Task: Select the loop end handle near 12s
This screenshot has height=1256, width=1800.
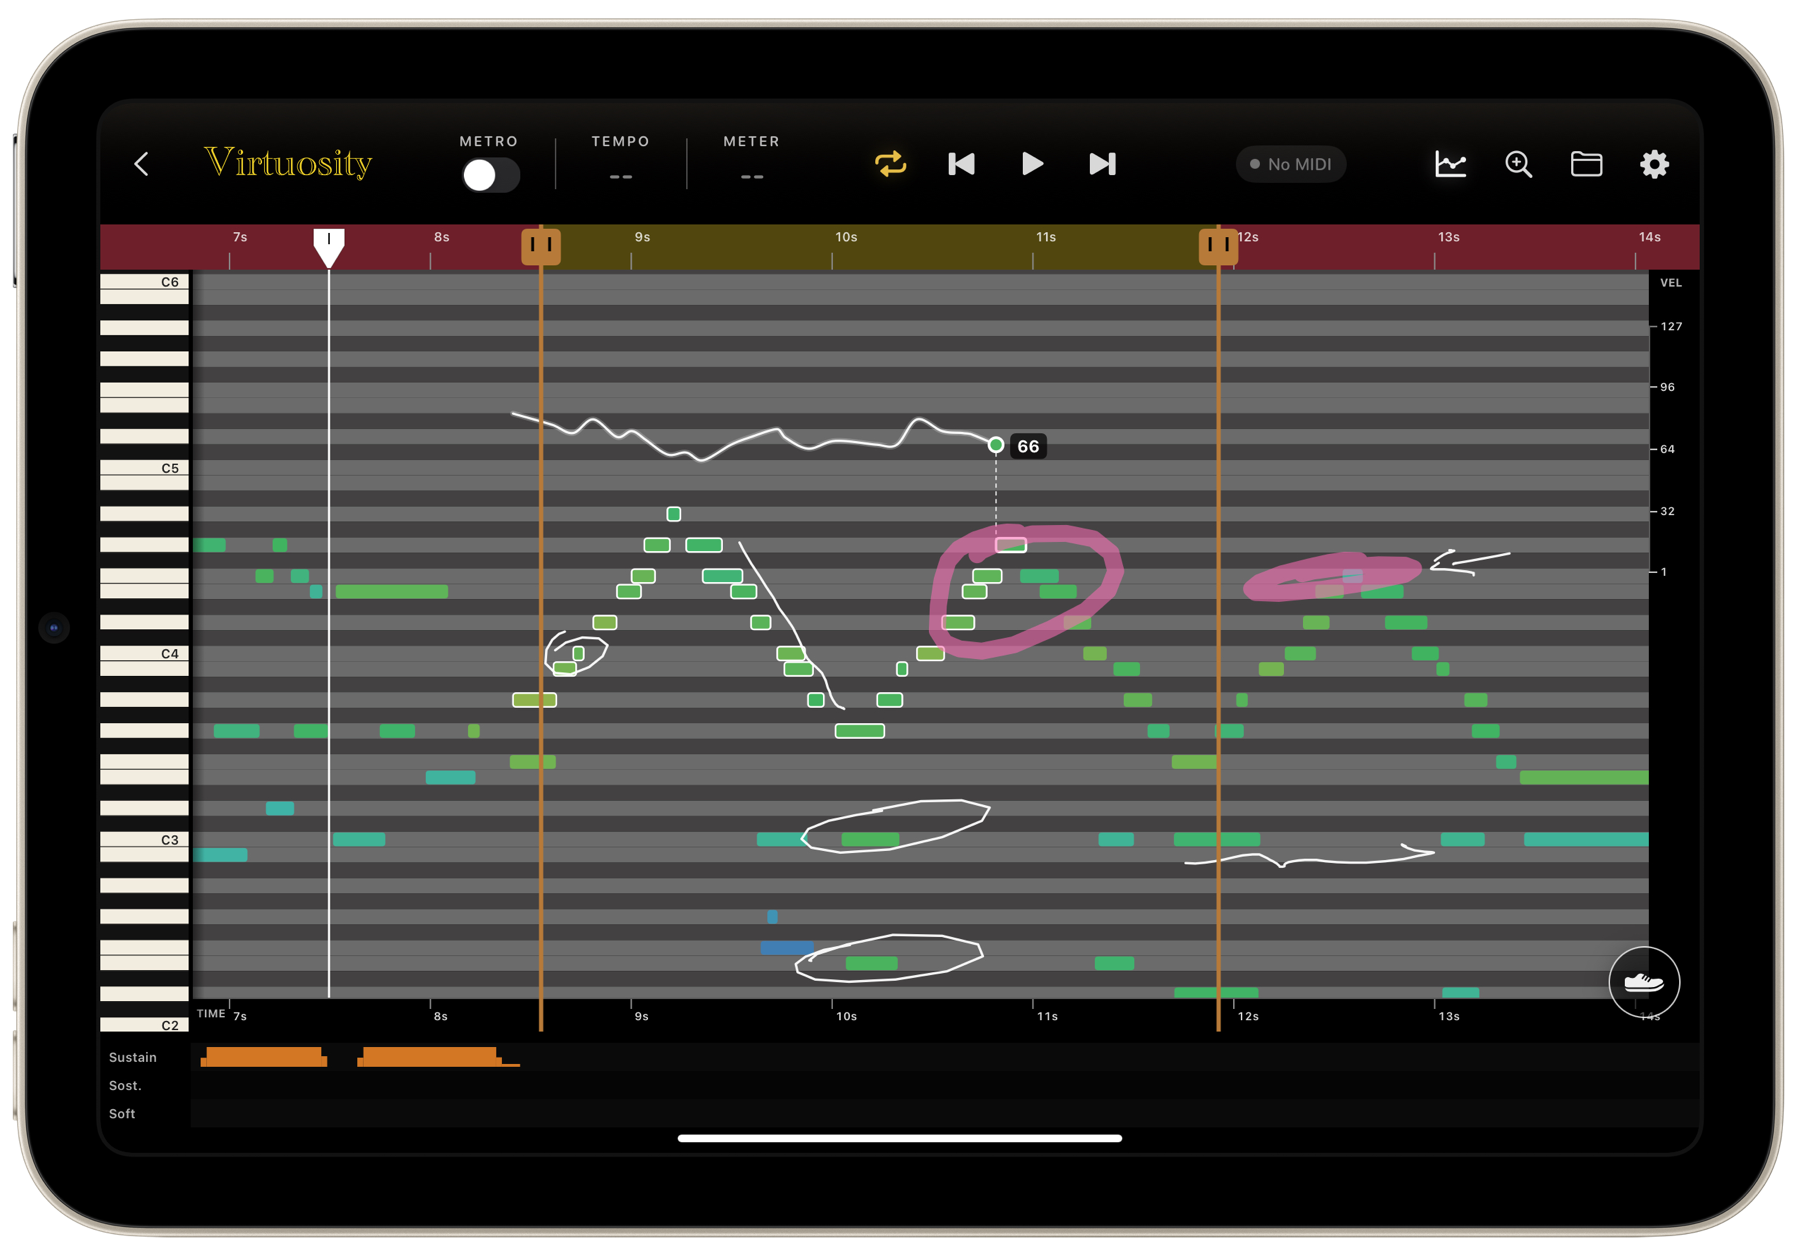Action: 1218,246
